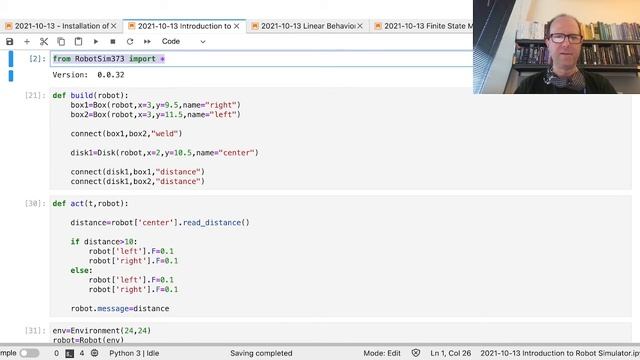Cut the selected cell with scissors icon
Image resolution: width=640 pixels, height=360 pixels.
coord(44,41)
